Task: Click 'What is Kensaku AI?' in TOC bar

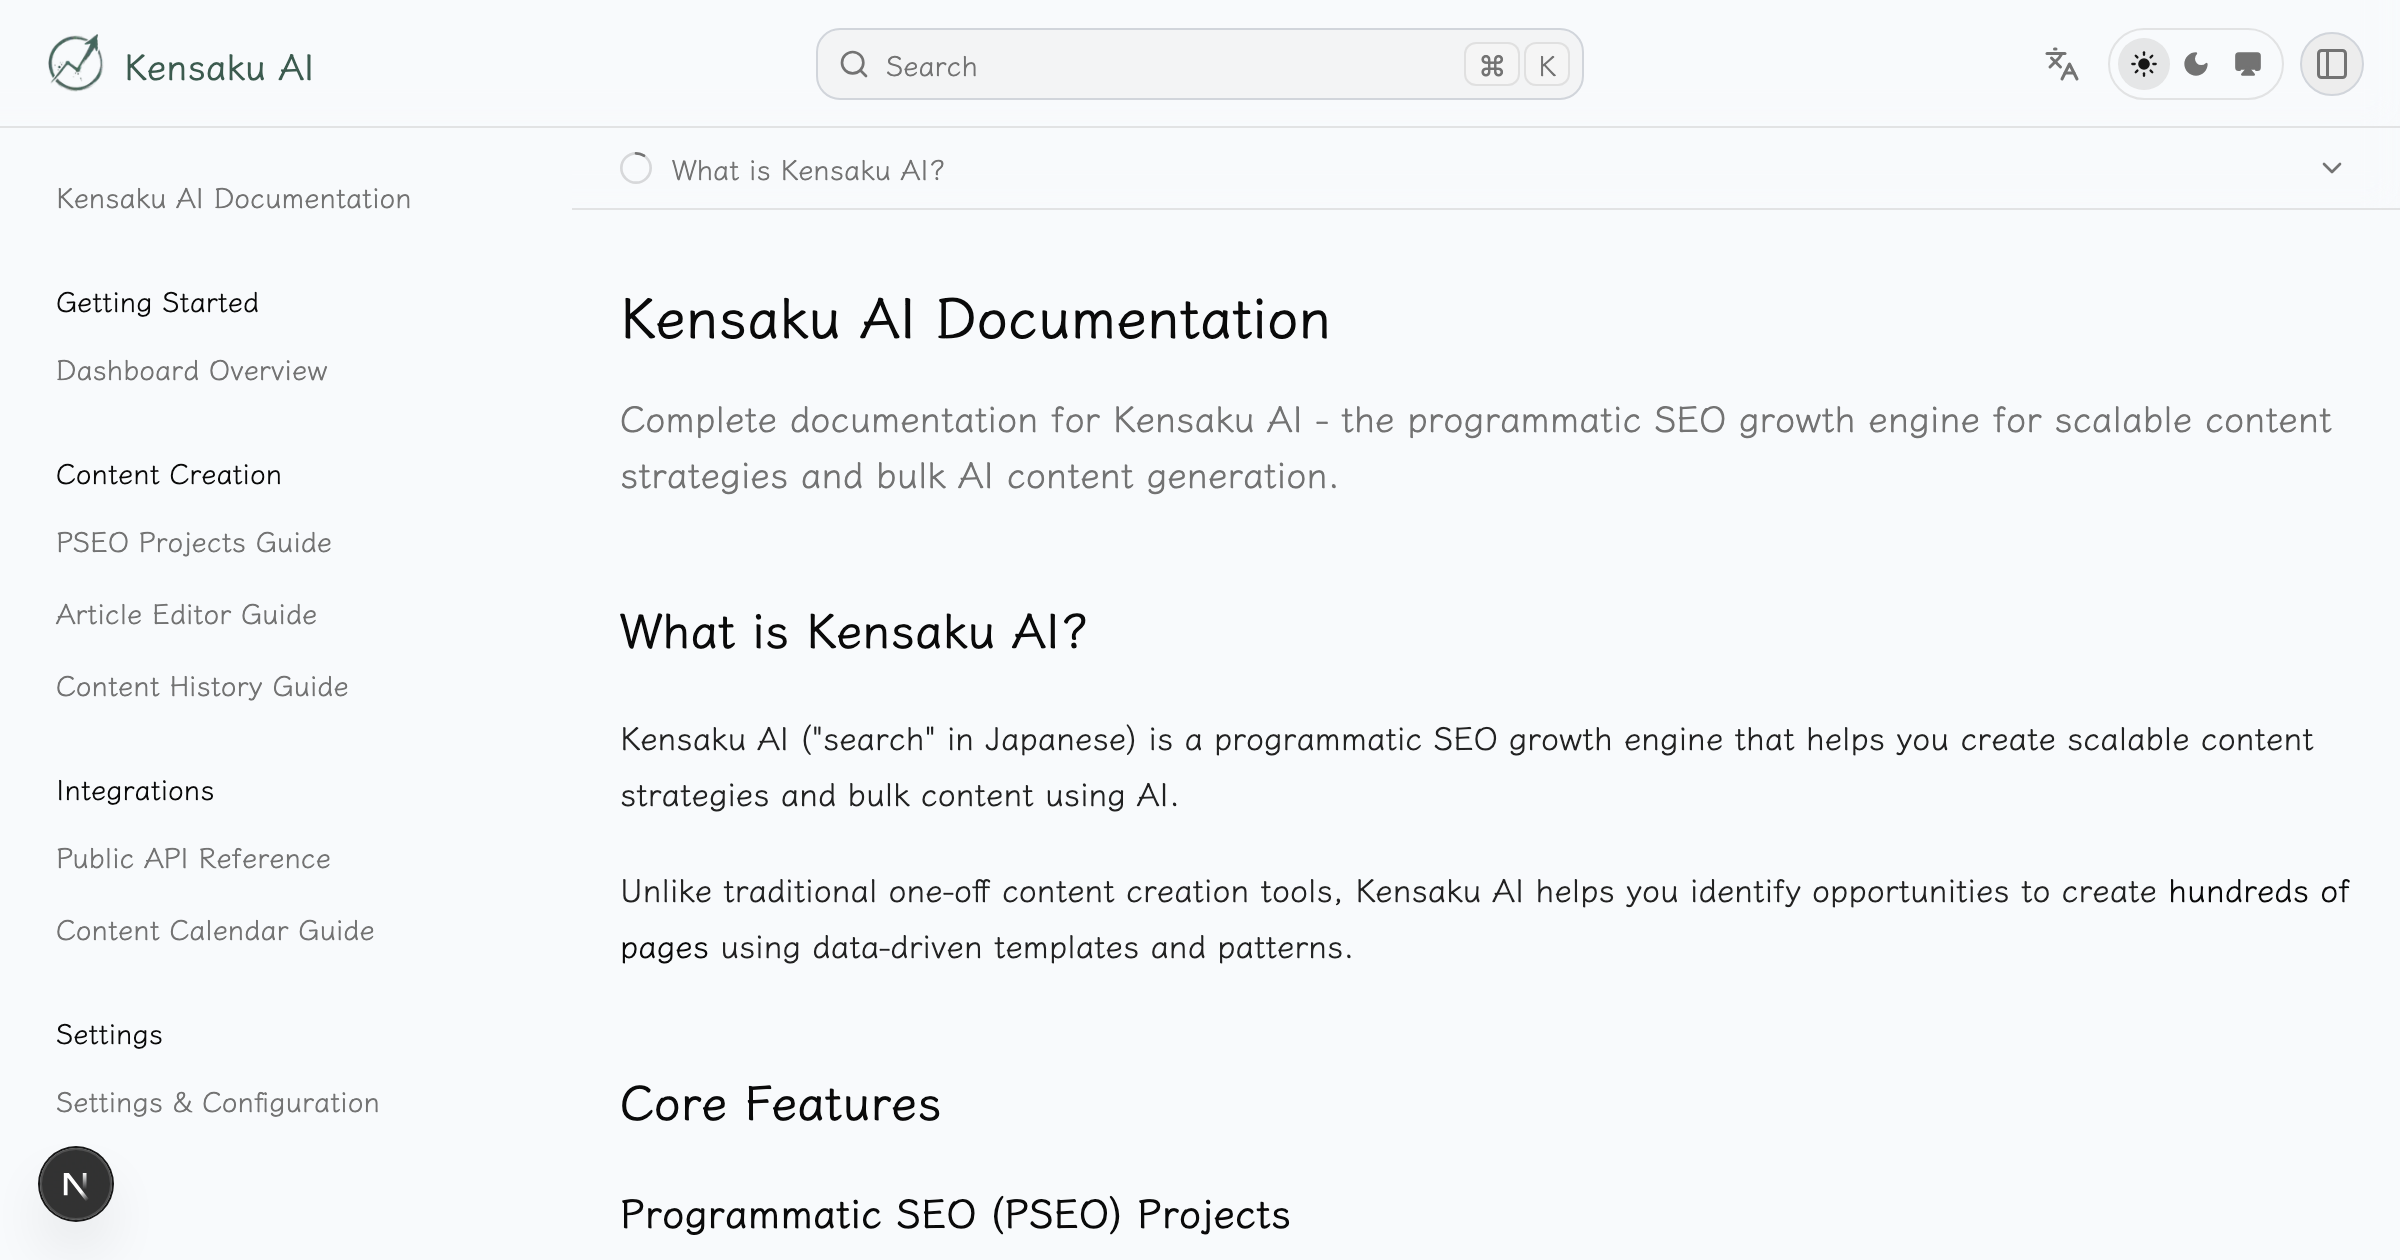Action: (x=807, y=170)
